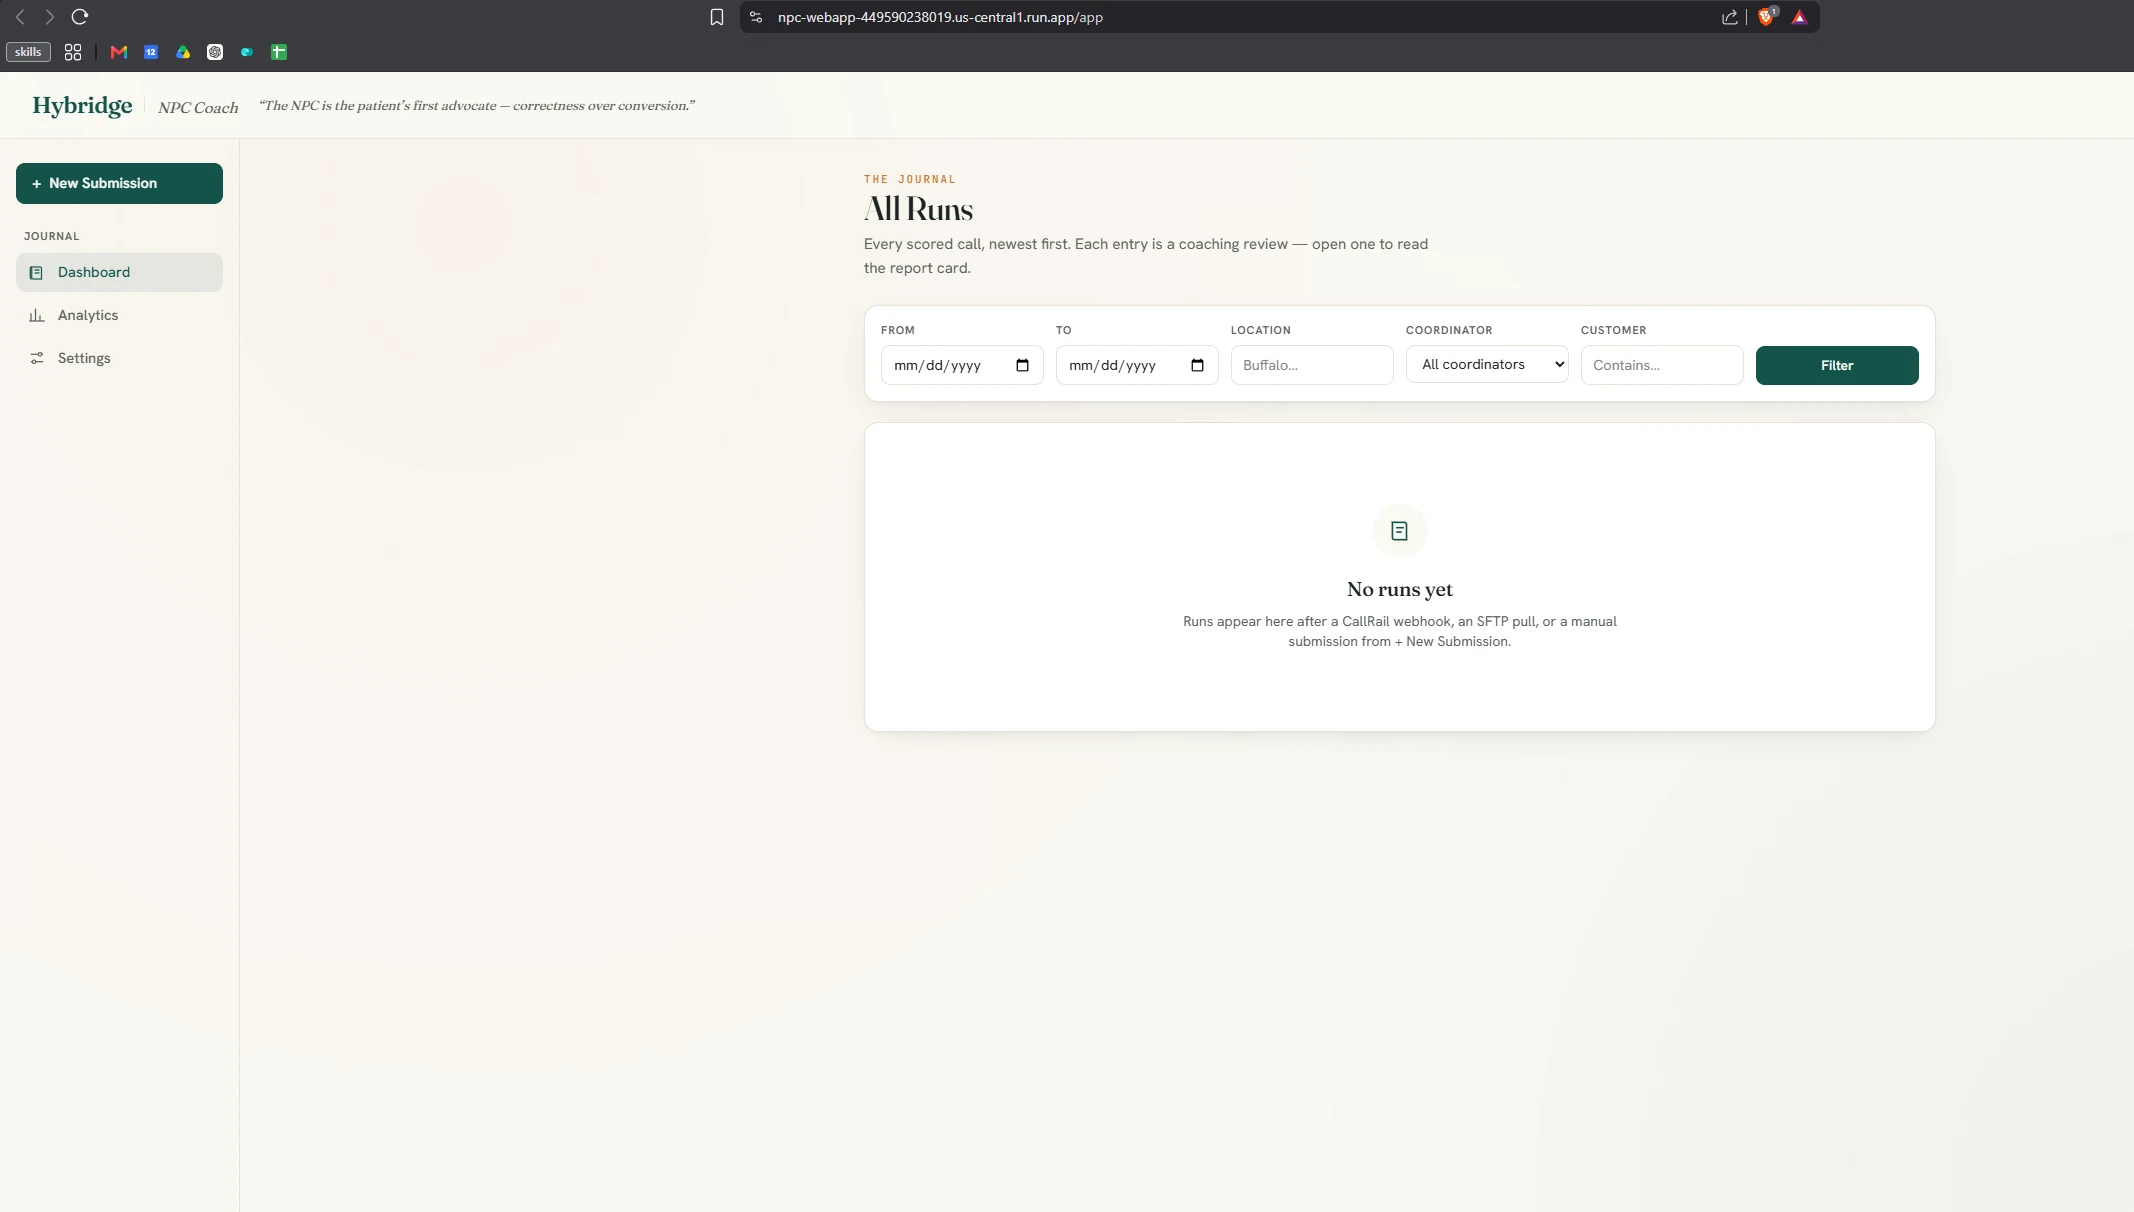Open the Google Drive bookmark icon
Image resolution: width=2134 pixels, height=1212 pixels.
(183, 52)
